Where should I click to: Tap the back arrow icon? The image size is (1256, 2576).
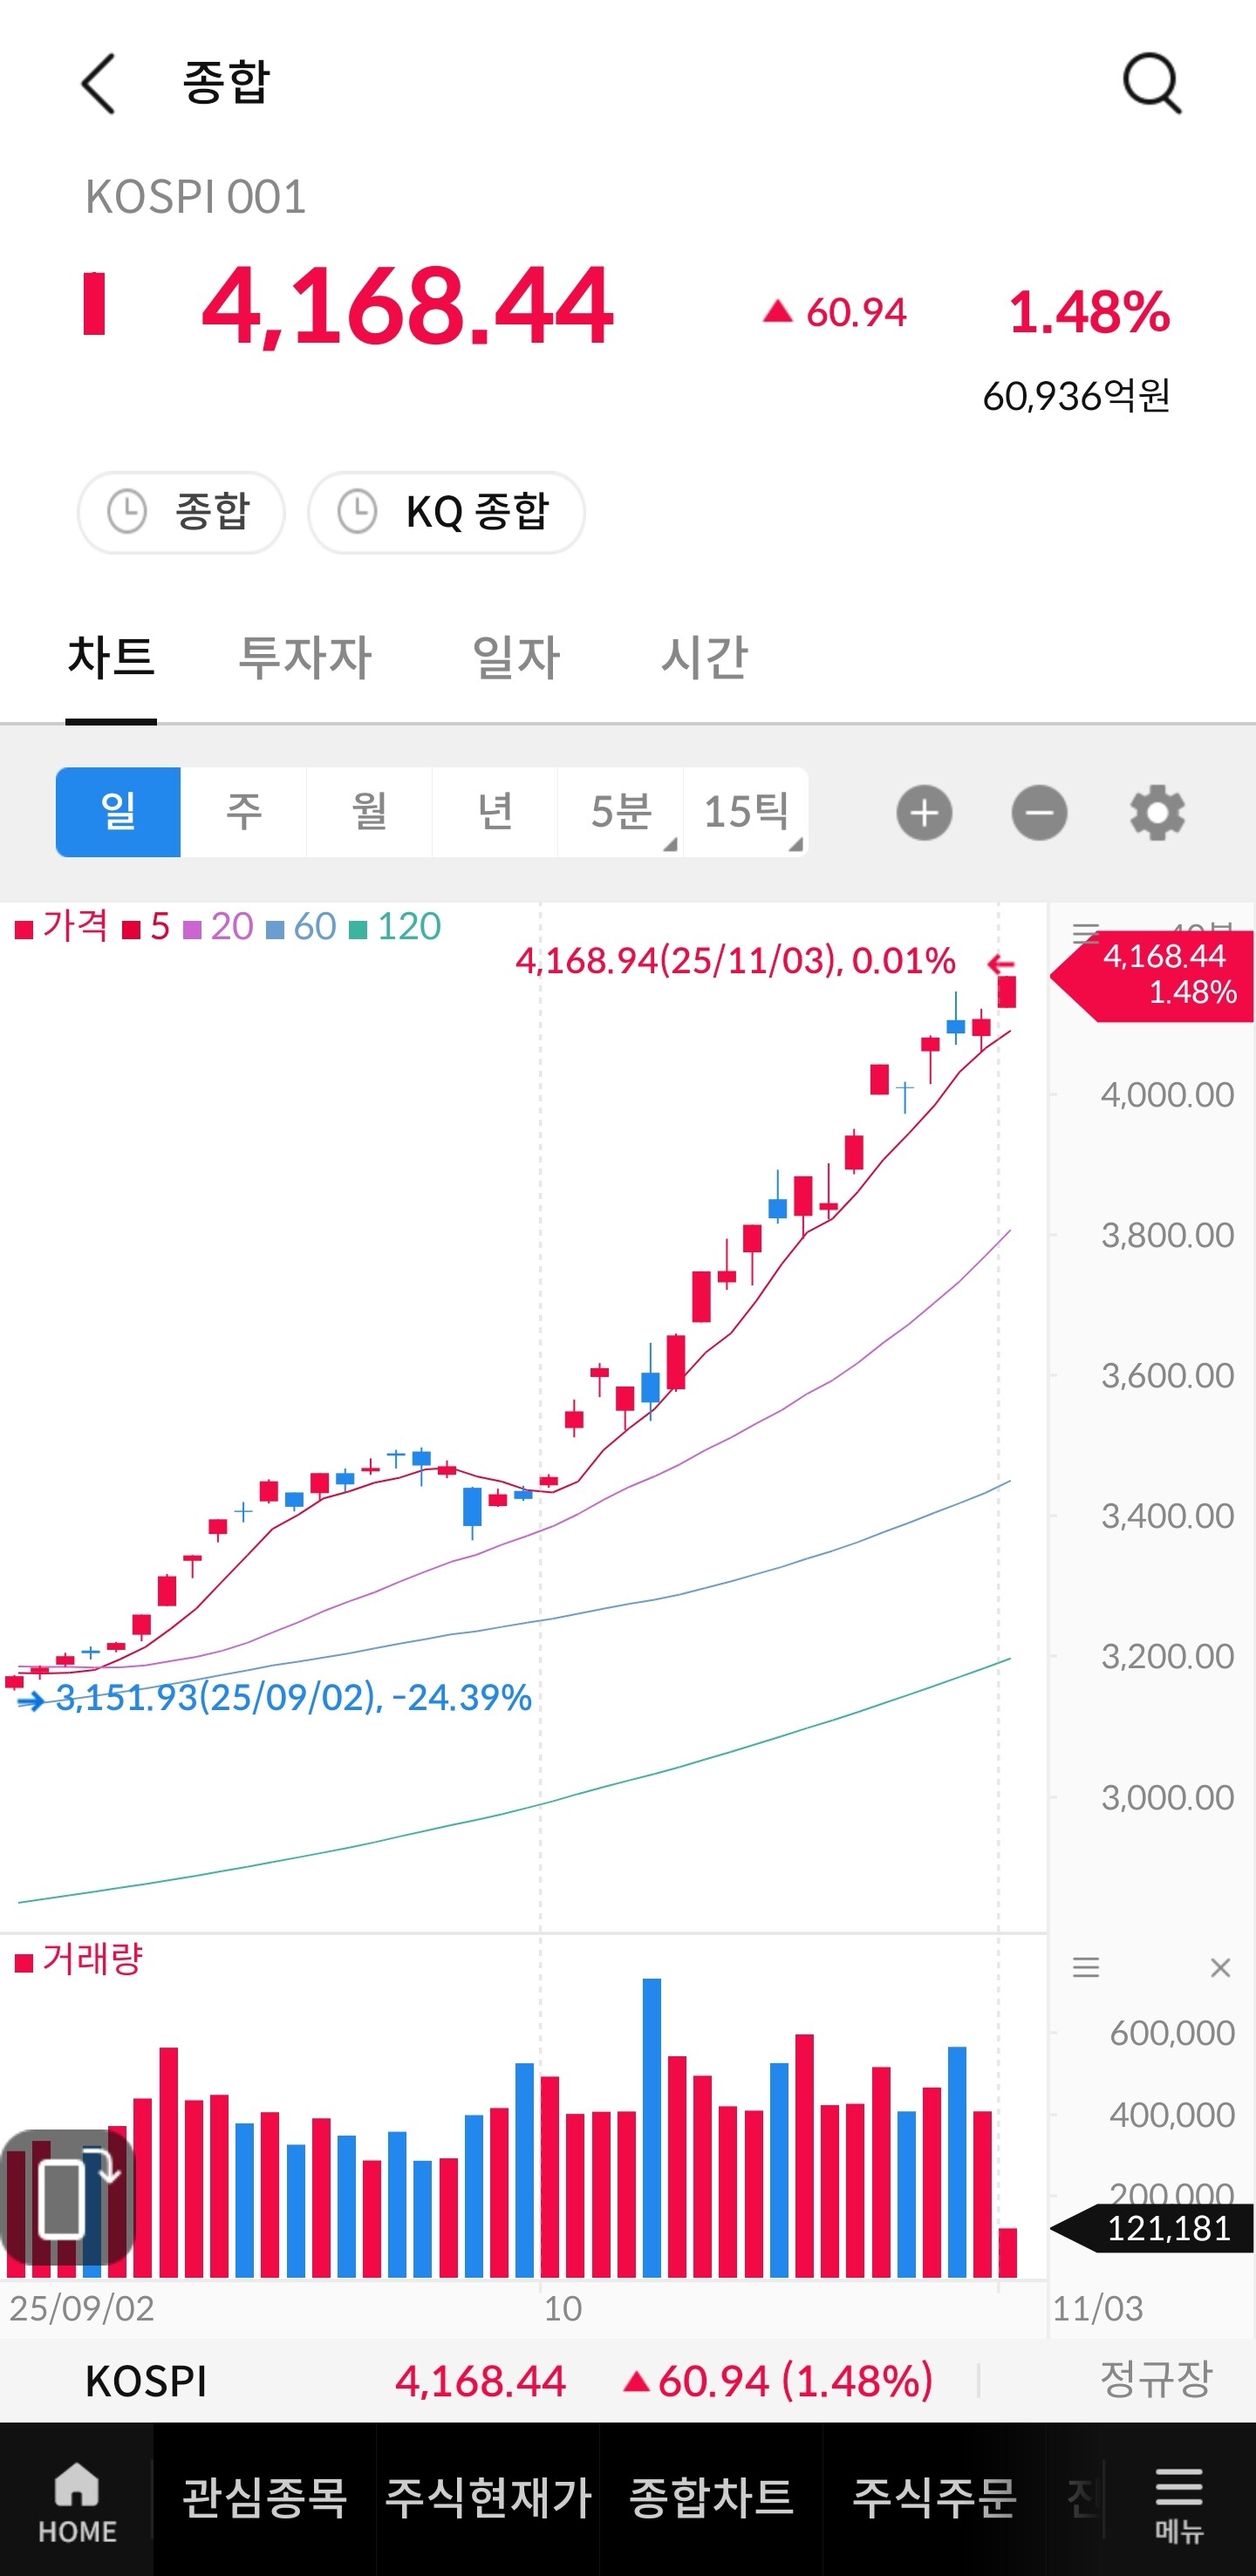(x=99, y=84)
